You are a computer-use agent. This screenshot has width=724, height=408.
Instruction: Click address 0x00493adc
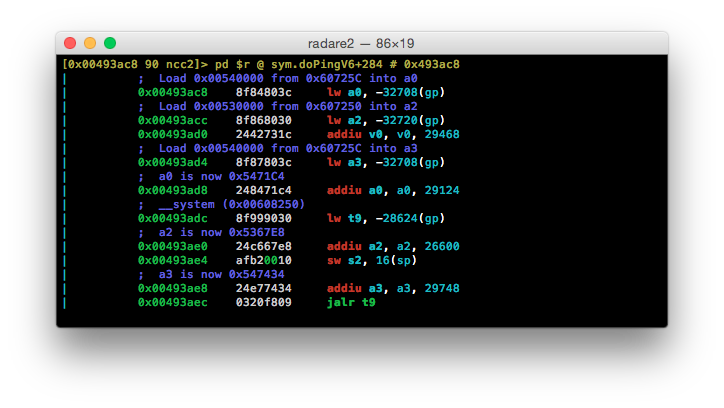[x=173, y=218]
